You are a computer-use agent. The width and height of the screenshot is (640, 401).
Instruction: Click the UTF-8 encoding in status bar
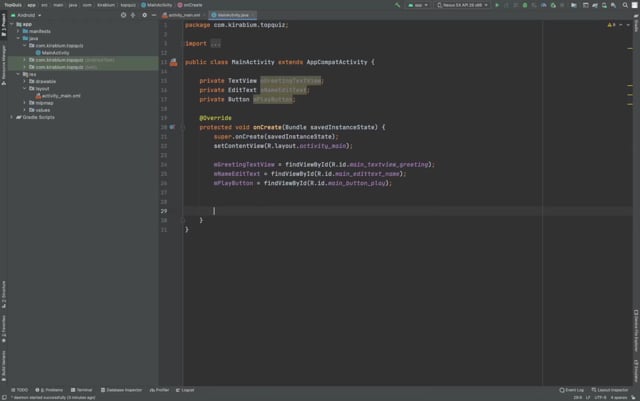point(600,397)
